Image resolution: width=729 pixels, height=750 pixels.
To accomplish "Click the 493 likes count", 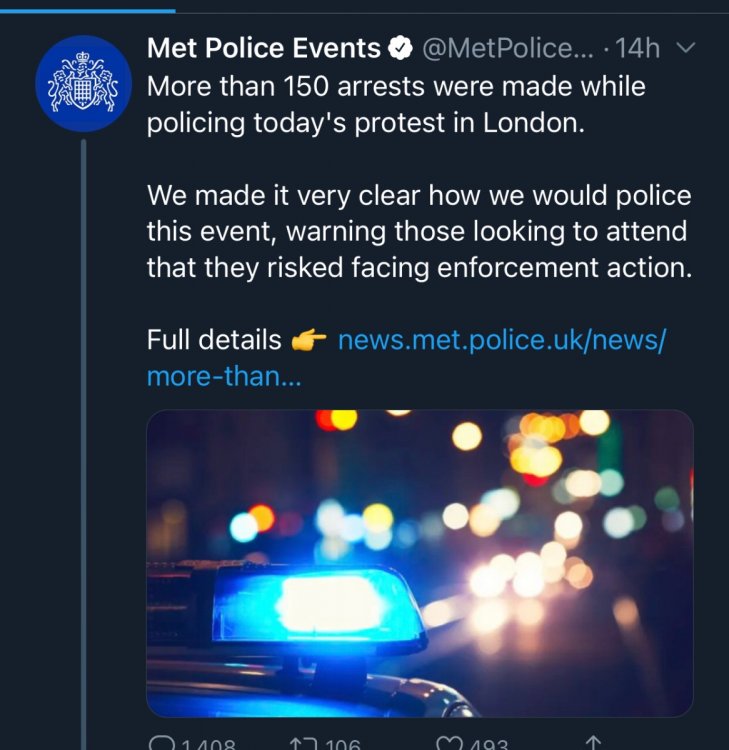I will click(489, 745).
